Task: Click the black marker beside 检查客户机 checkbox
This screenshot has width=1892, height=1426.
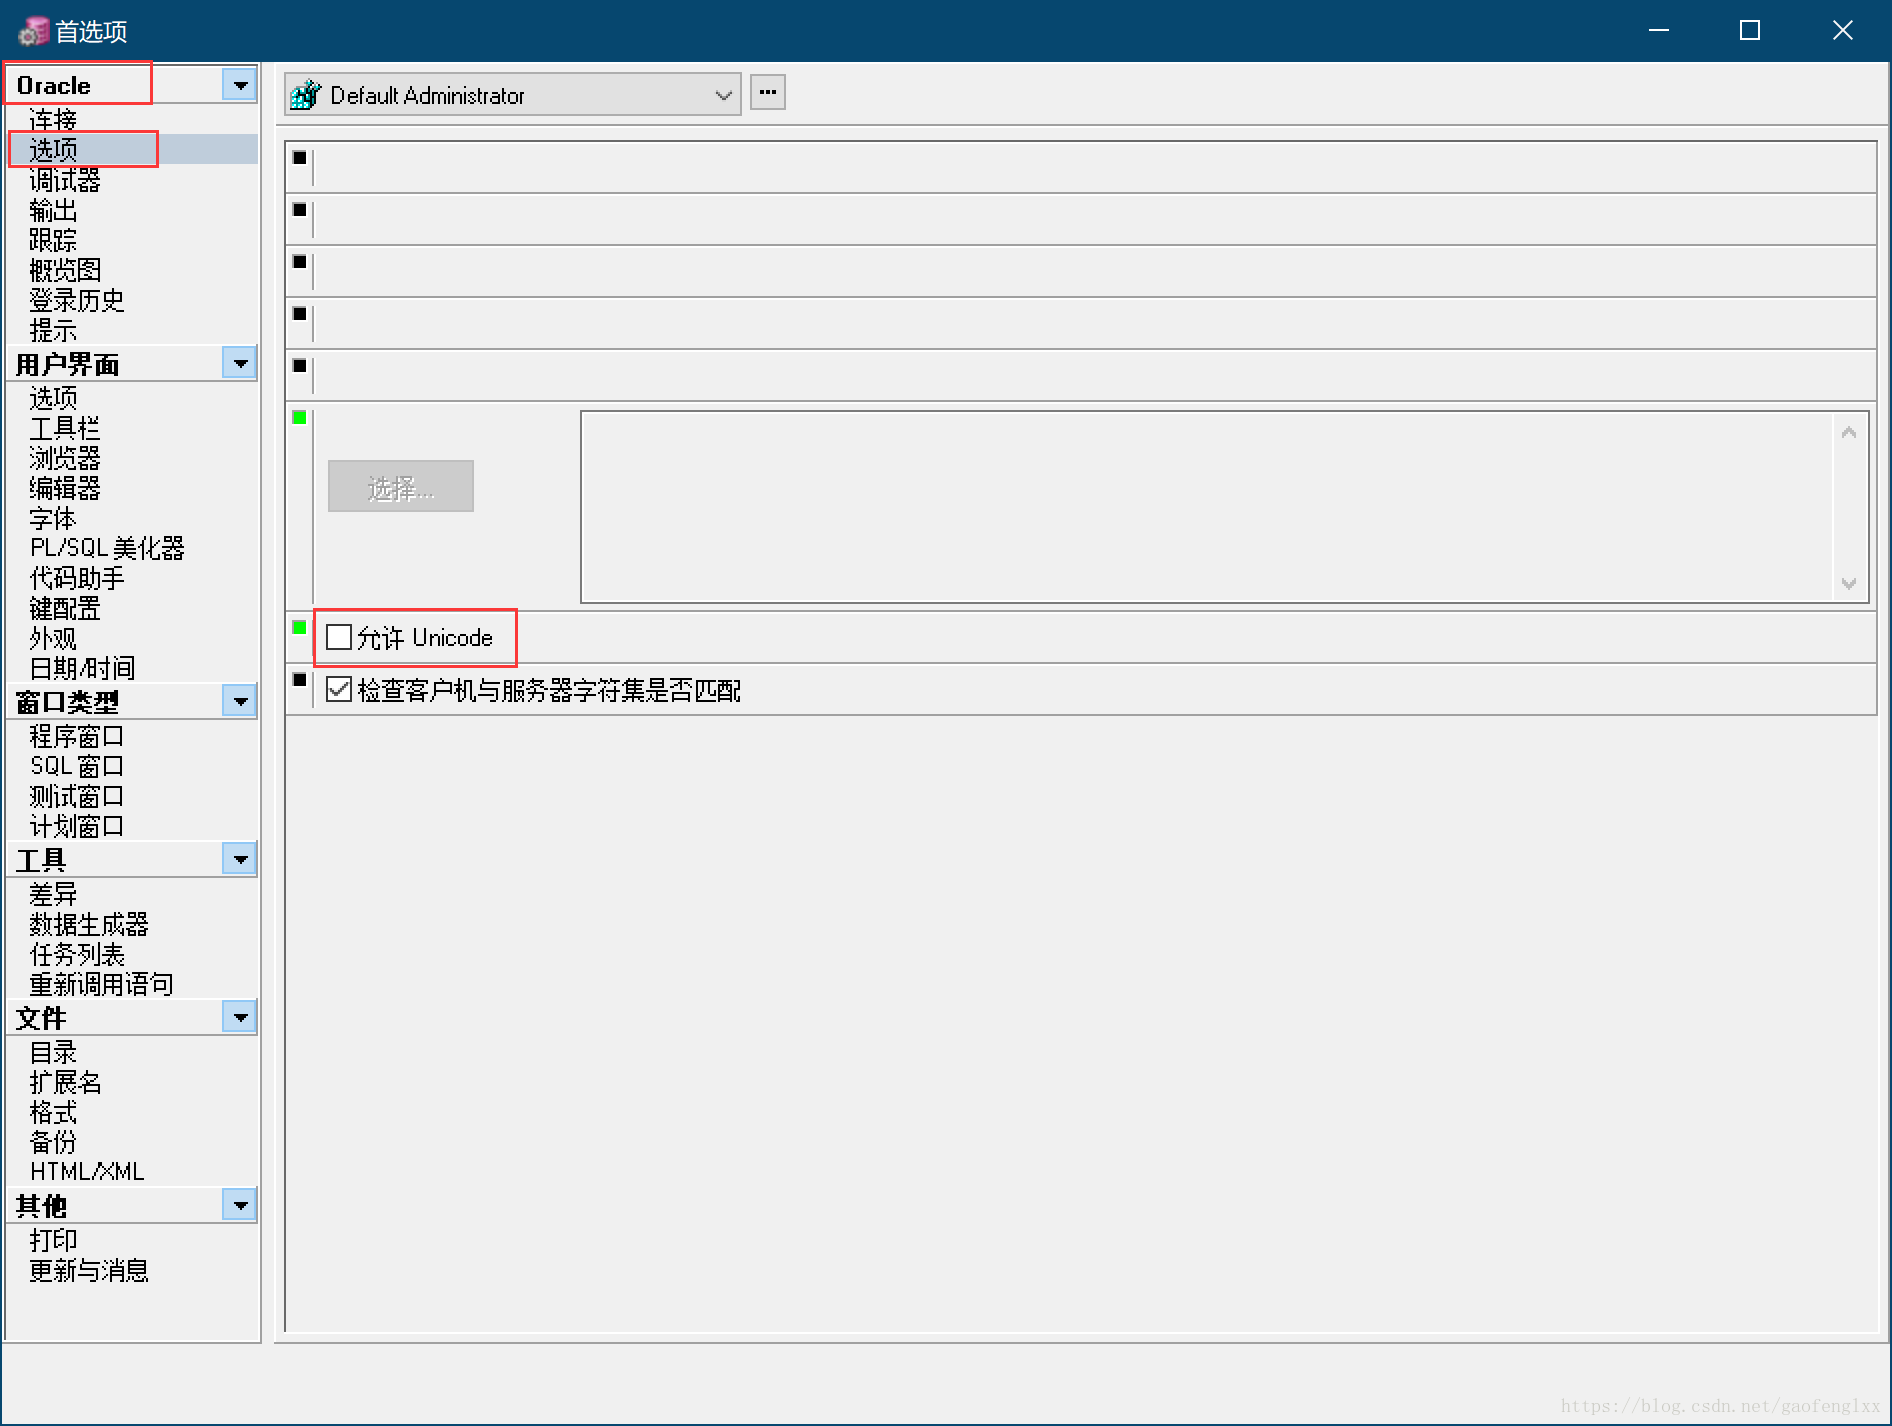Action: tap(299, 679)
